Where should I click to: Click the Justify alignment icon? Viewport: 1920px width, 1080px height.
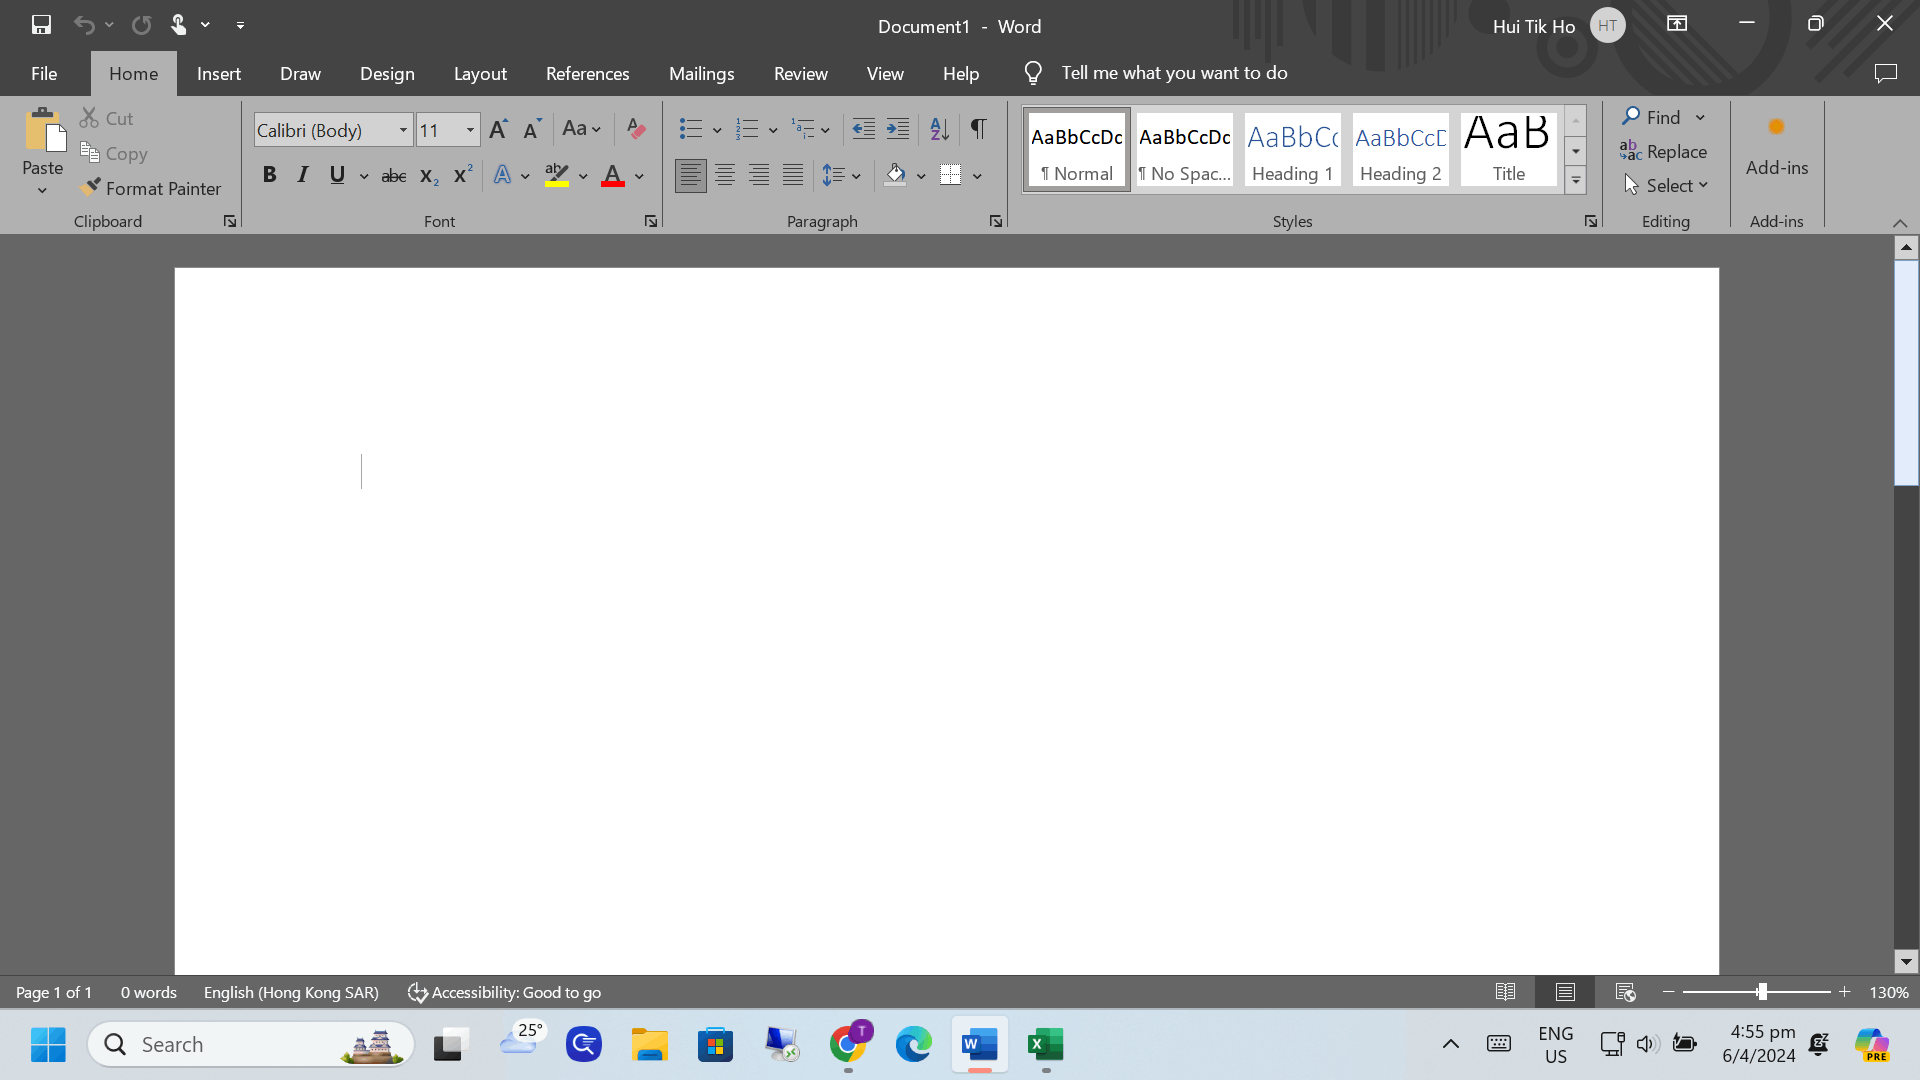click(793, 175)
